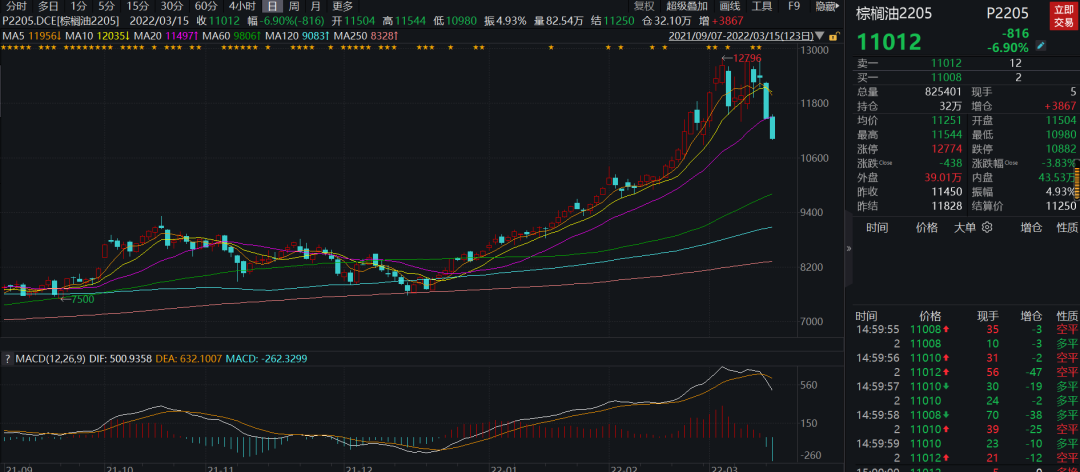Viewport: 1080px width, 472px height.
Task: Click the pencil edit icon beside price change
Action: [1041, 45]
